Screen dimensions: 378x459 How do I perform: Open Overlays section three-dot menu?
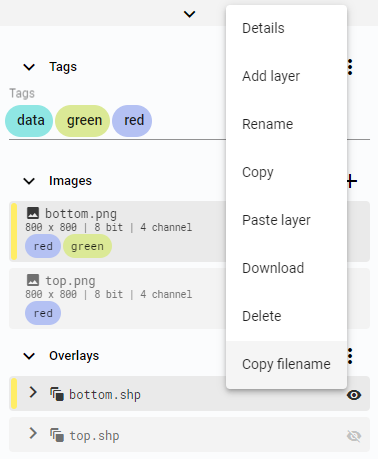pos(350,356)
